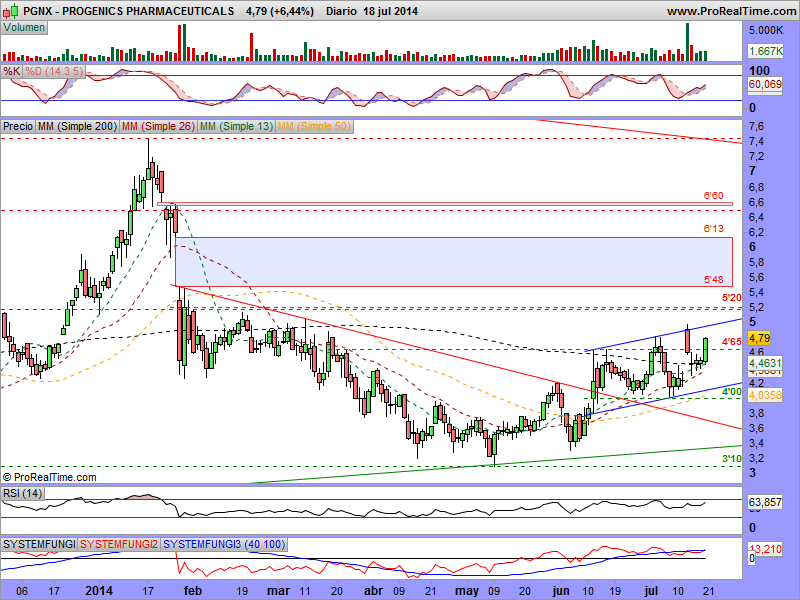Select the SYSTEMFUNGI indicator label
This screenshot has width=800, height=600.
point(39,544)
